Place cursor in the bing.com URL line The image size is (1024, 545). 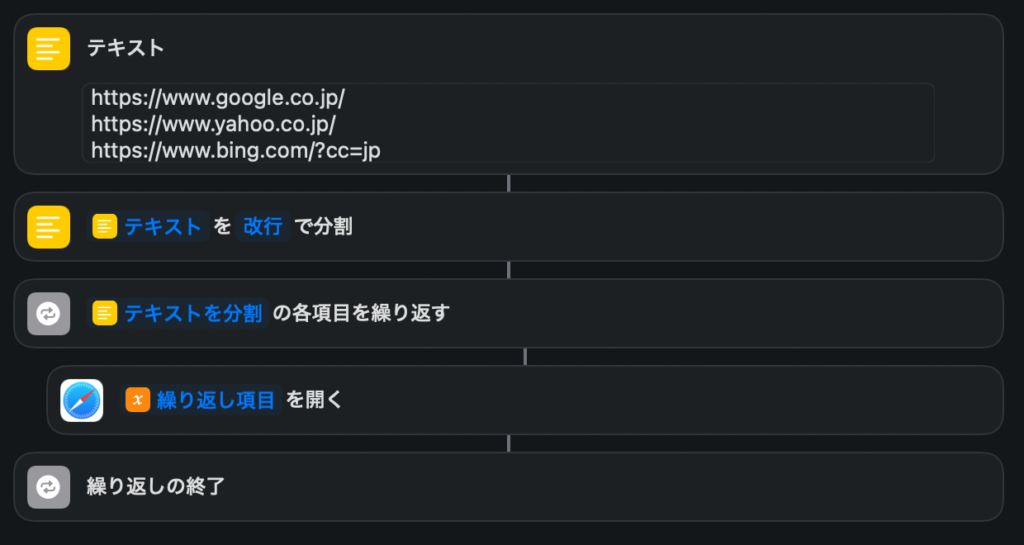(x=236, y=150)
